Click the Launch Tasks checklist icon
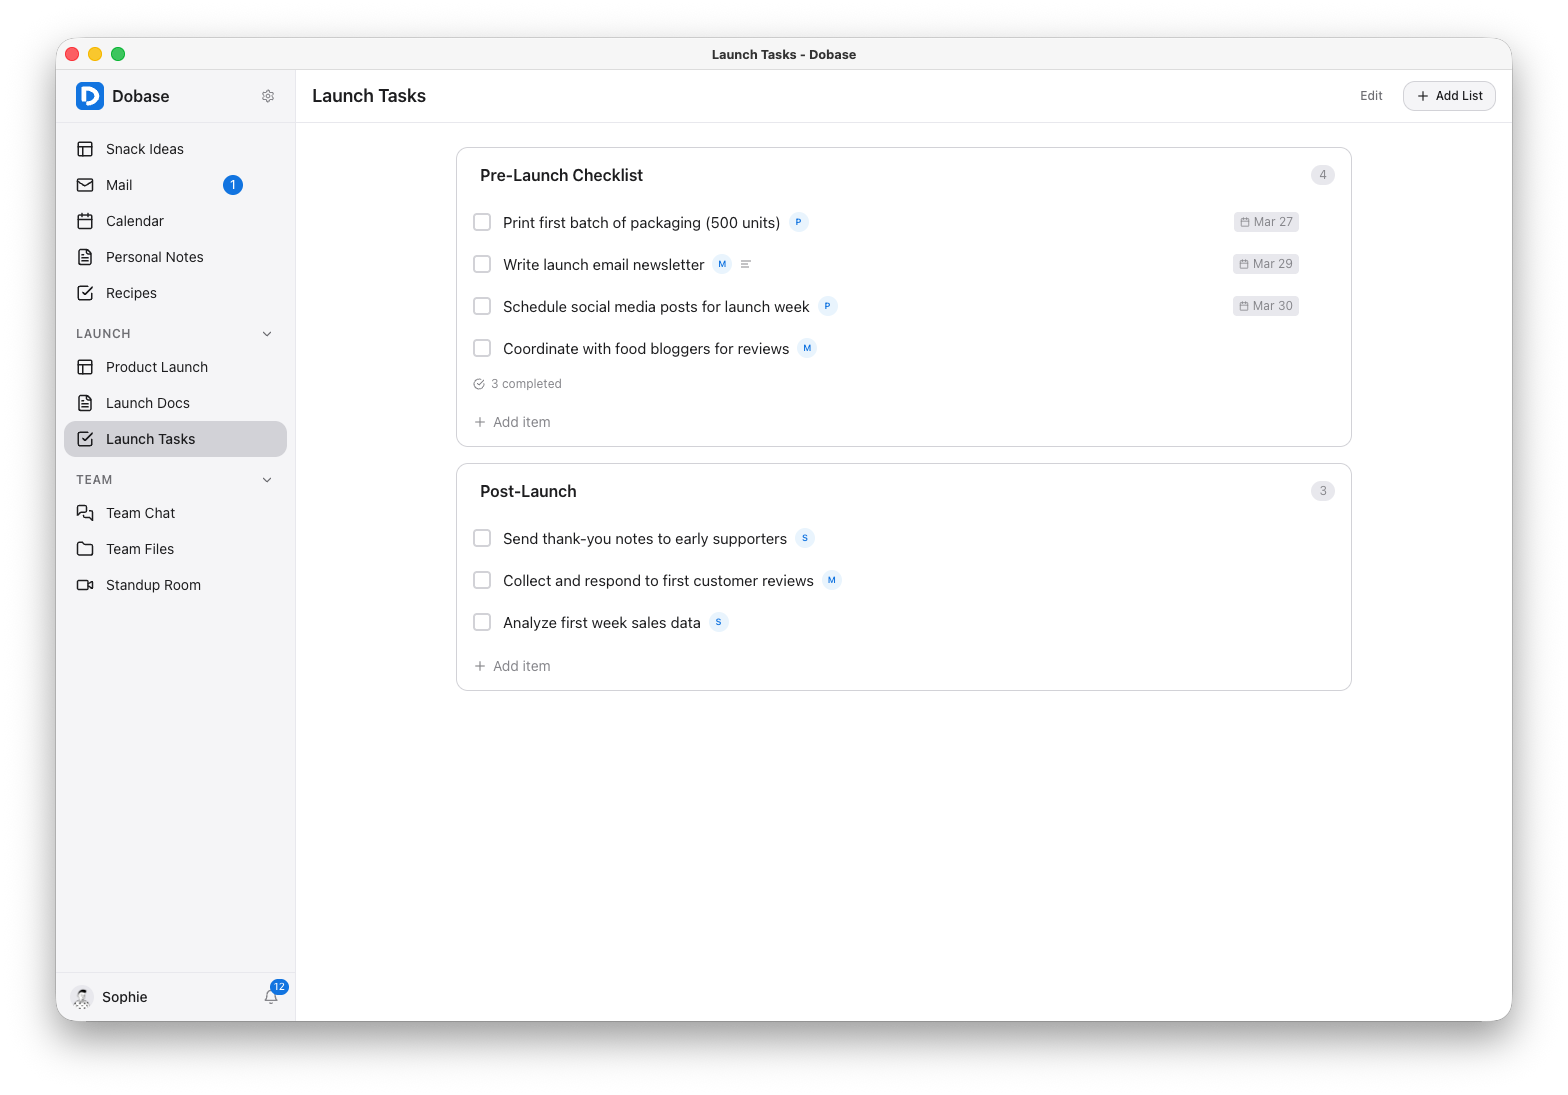The image size is (1568, 1095). pos(85,439)
